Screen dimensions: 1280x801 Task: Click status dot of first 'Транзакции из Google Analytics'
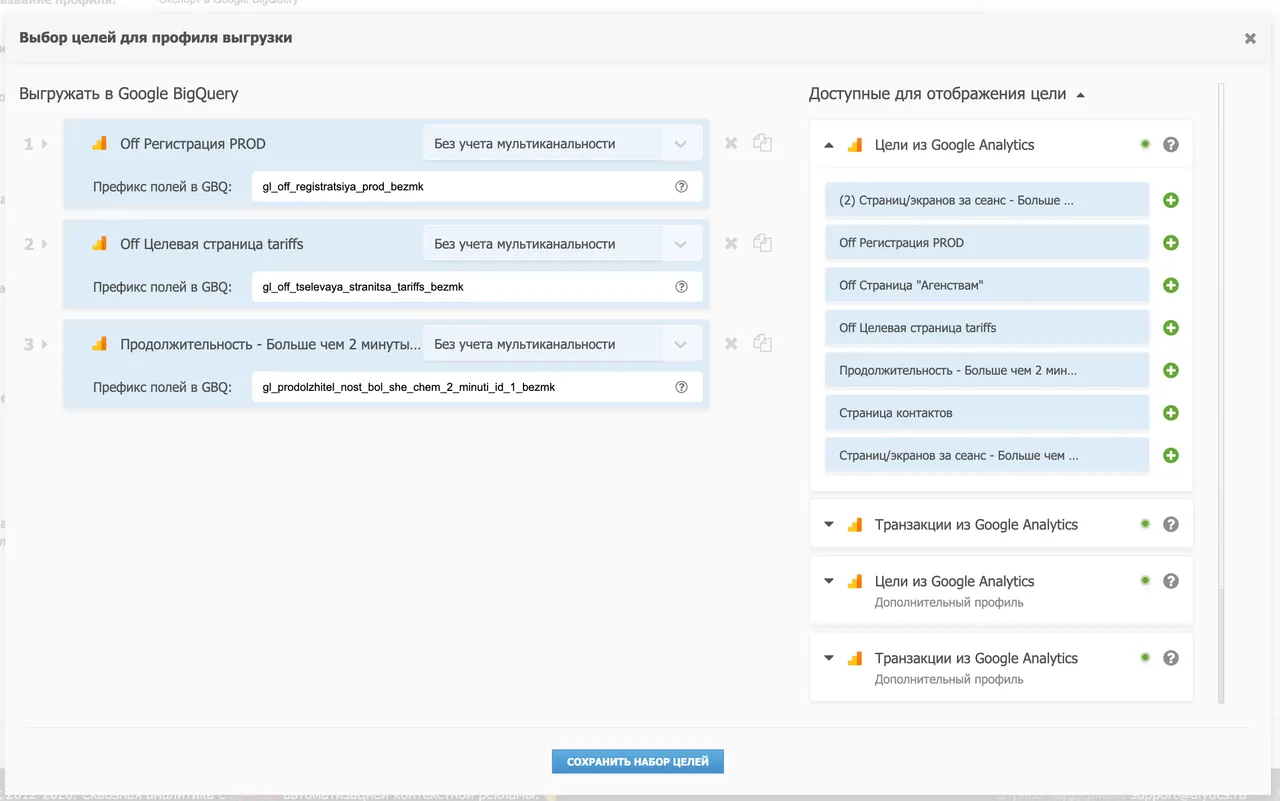(1145, 524)
